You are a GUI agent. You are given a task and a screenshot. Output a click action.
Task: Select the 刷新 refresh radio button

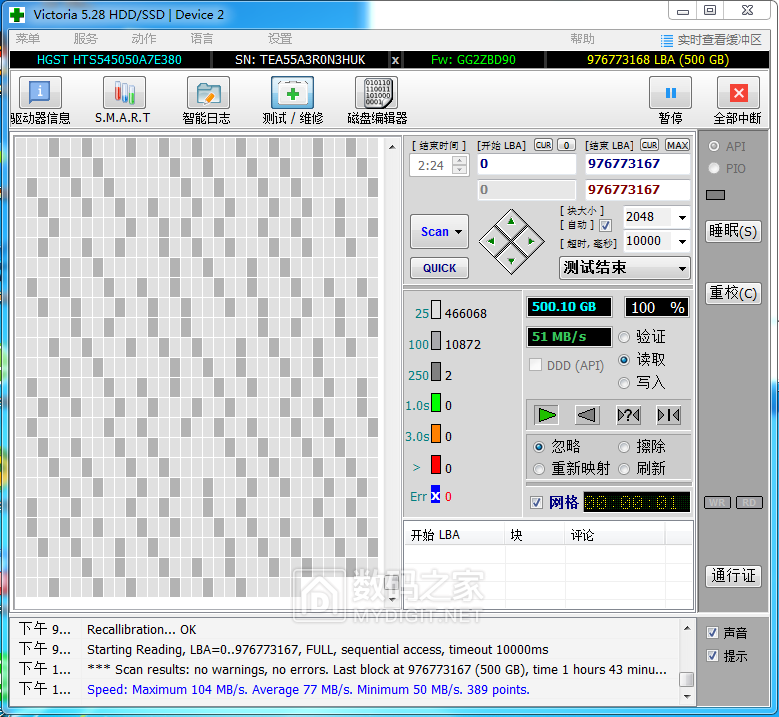(x=624, y=469)
